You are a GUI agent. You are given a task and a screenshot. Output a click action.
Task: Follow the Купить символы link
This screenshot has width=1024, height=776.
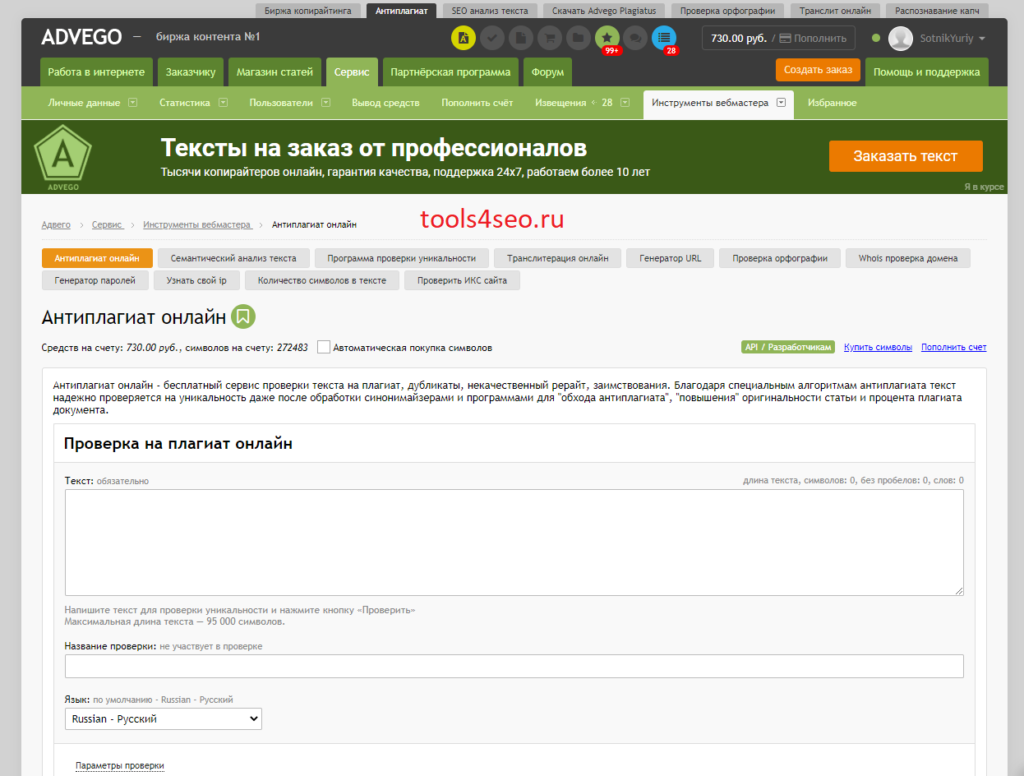878,347
